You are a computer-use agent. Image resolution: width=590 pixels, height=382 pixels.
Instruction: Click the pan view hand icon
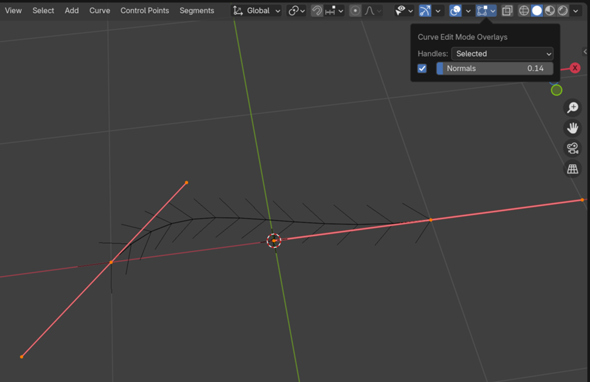click(572, 128)
